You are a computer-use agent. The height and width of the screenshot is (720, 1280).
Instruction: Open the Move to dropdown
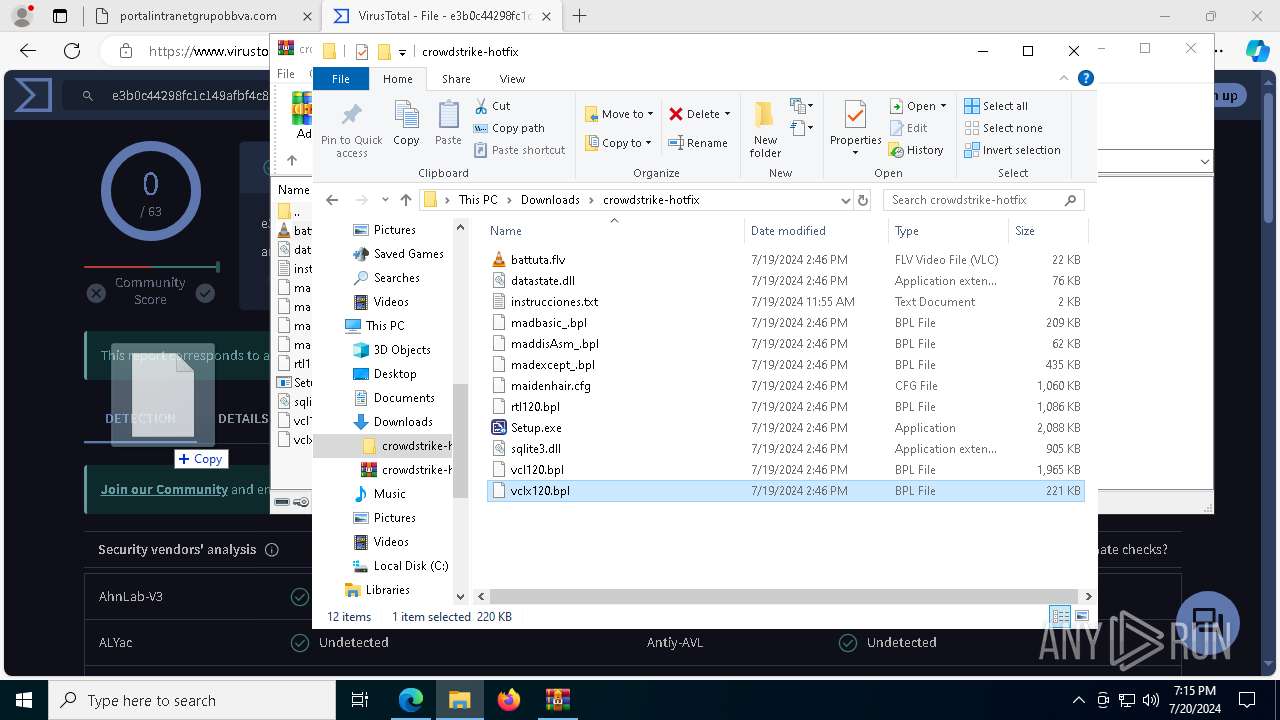[x=619, y=114]
